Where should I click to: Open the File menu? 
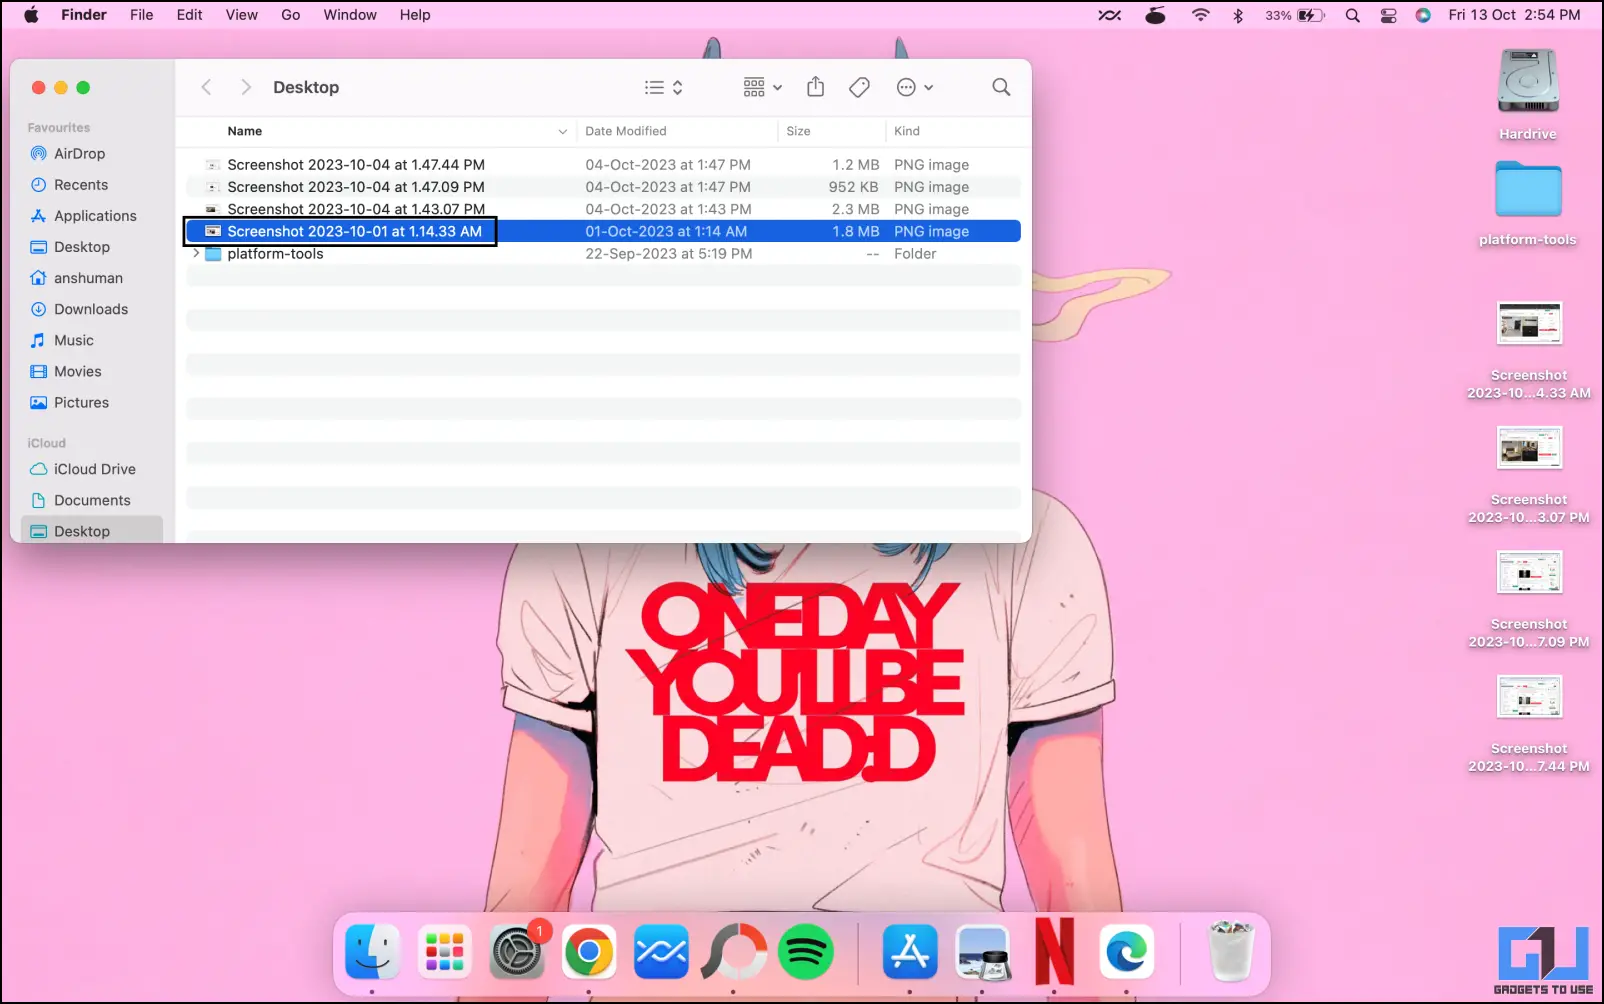[142, 15]
